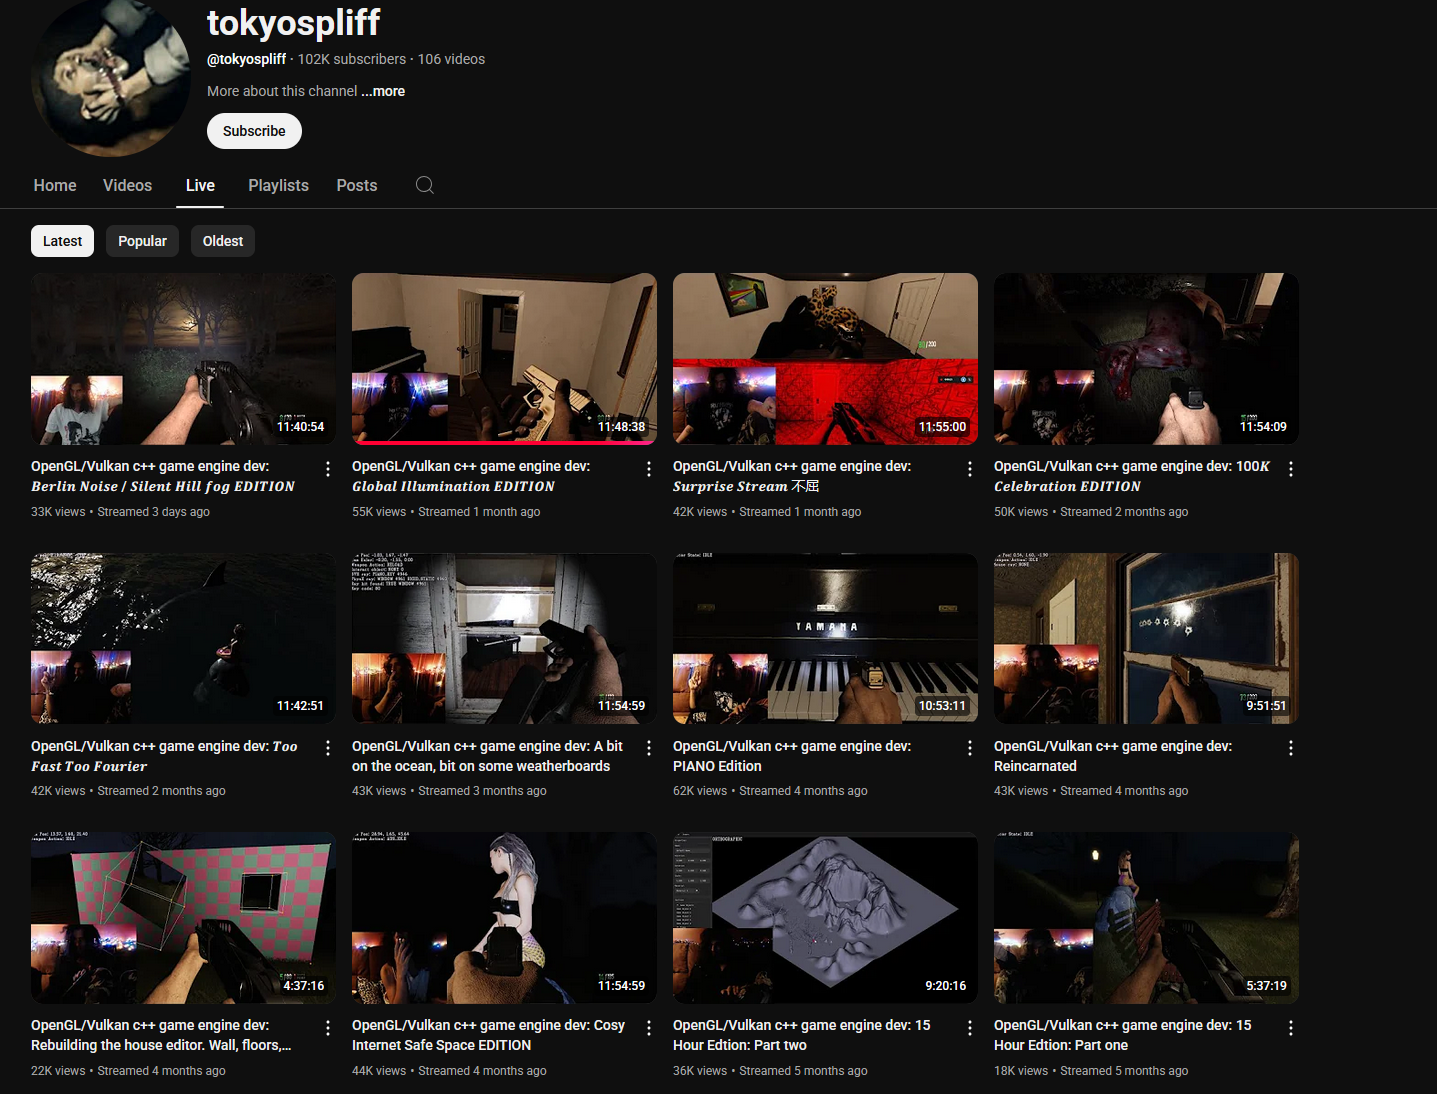Screen dimensions: 1437x1094
Task: Open options menu for PIANO Edition video
Action: click(970, 748)
